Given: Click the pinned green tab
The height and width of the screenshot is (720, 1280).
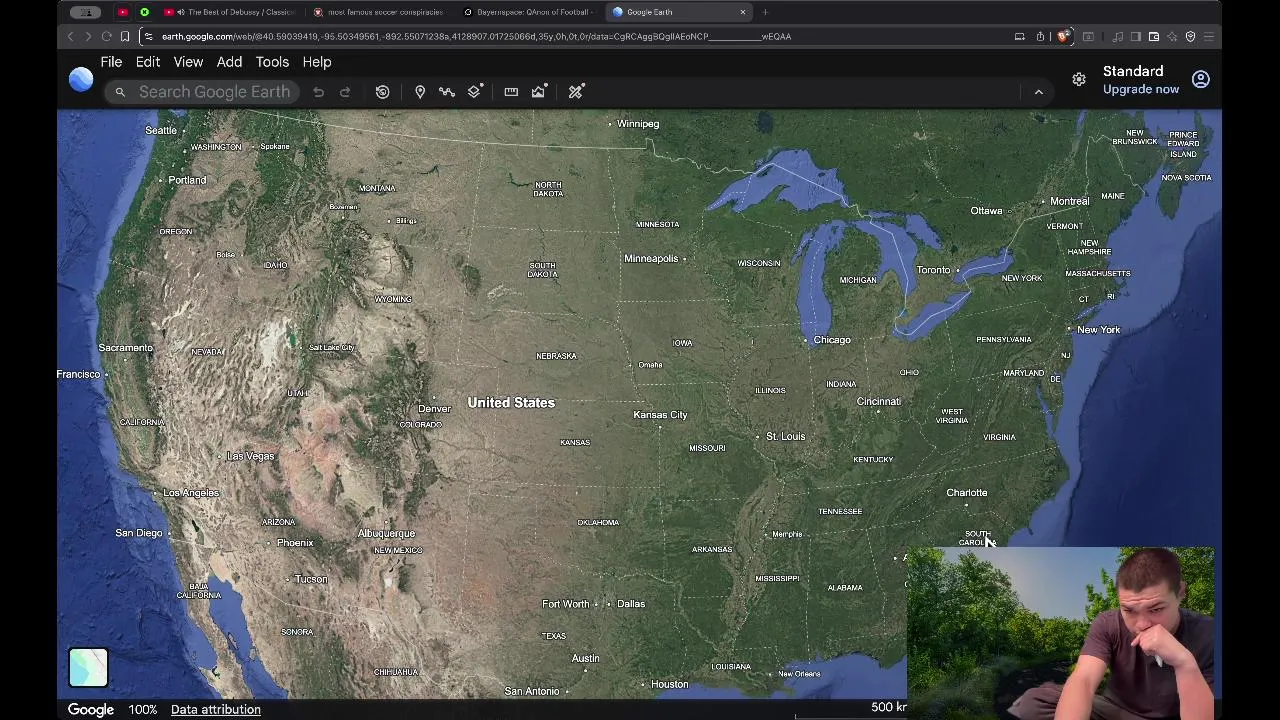Looking at the screenshot, I should point(145,12).
